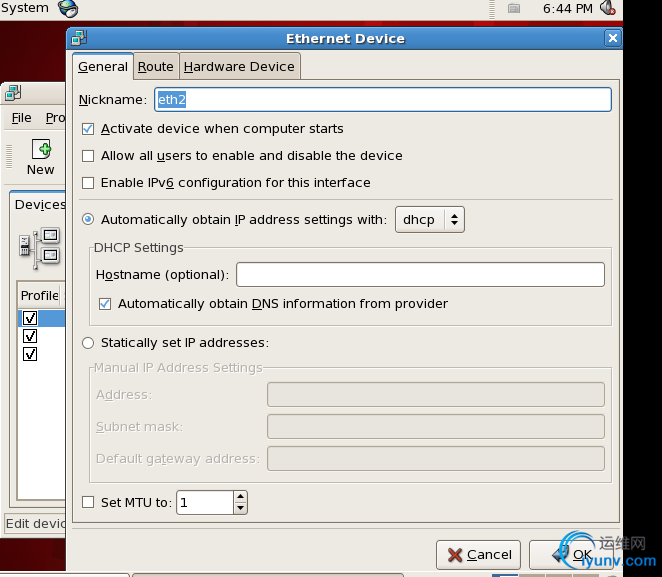Click the 6:44 PM clock

pos(567,8)
